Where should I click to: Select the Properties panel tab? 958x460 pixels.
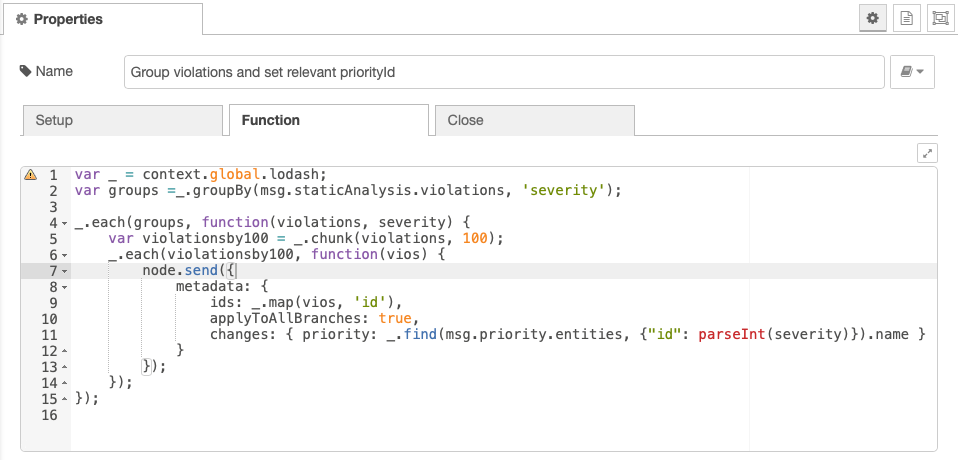point(102,19)
